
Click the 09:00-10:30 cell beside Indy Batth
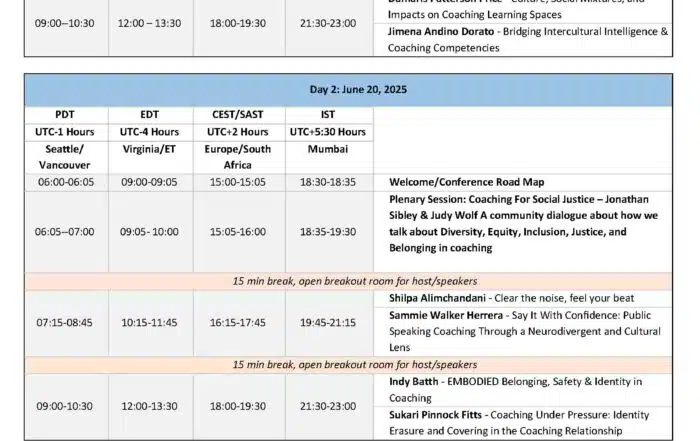(x=66, y=407)
